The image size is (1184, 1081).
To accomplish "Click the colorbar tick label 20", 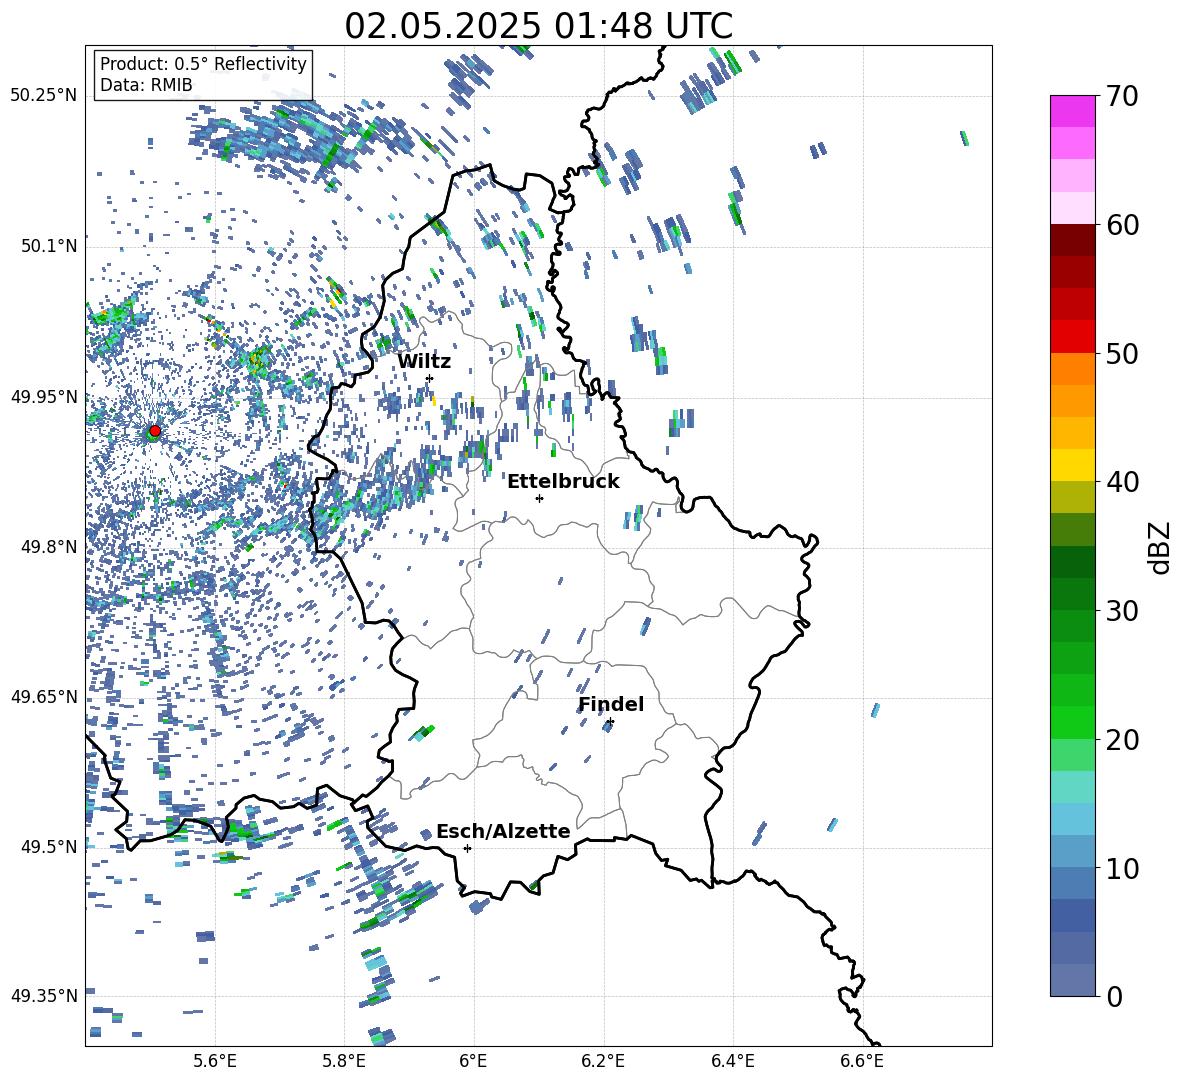I will [x=1122, y=740].
